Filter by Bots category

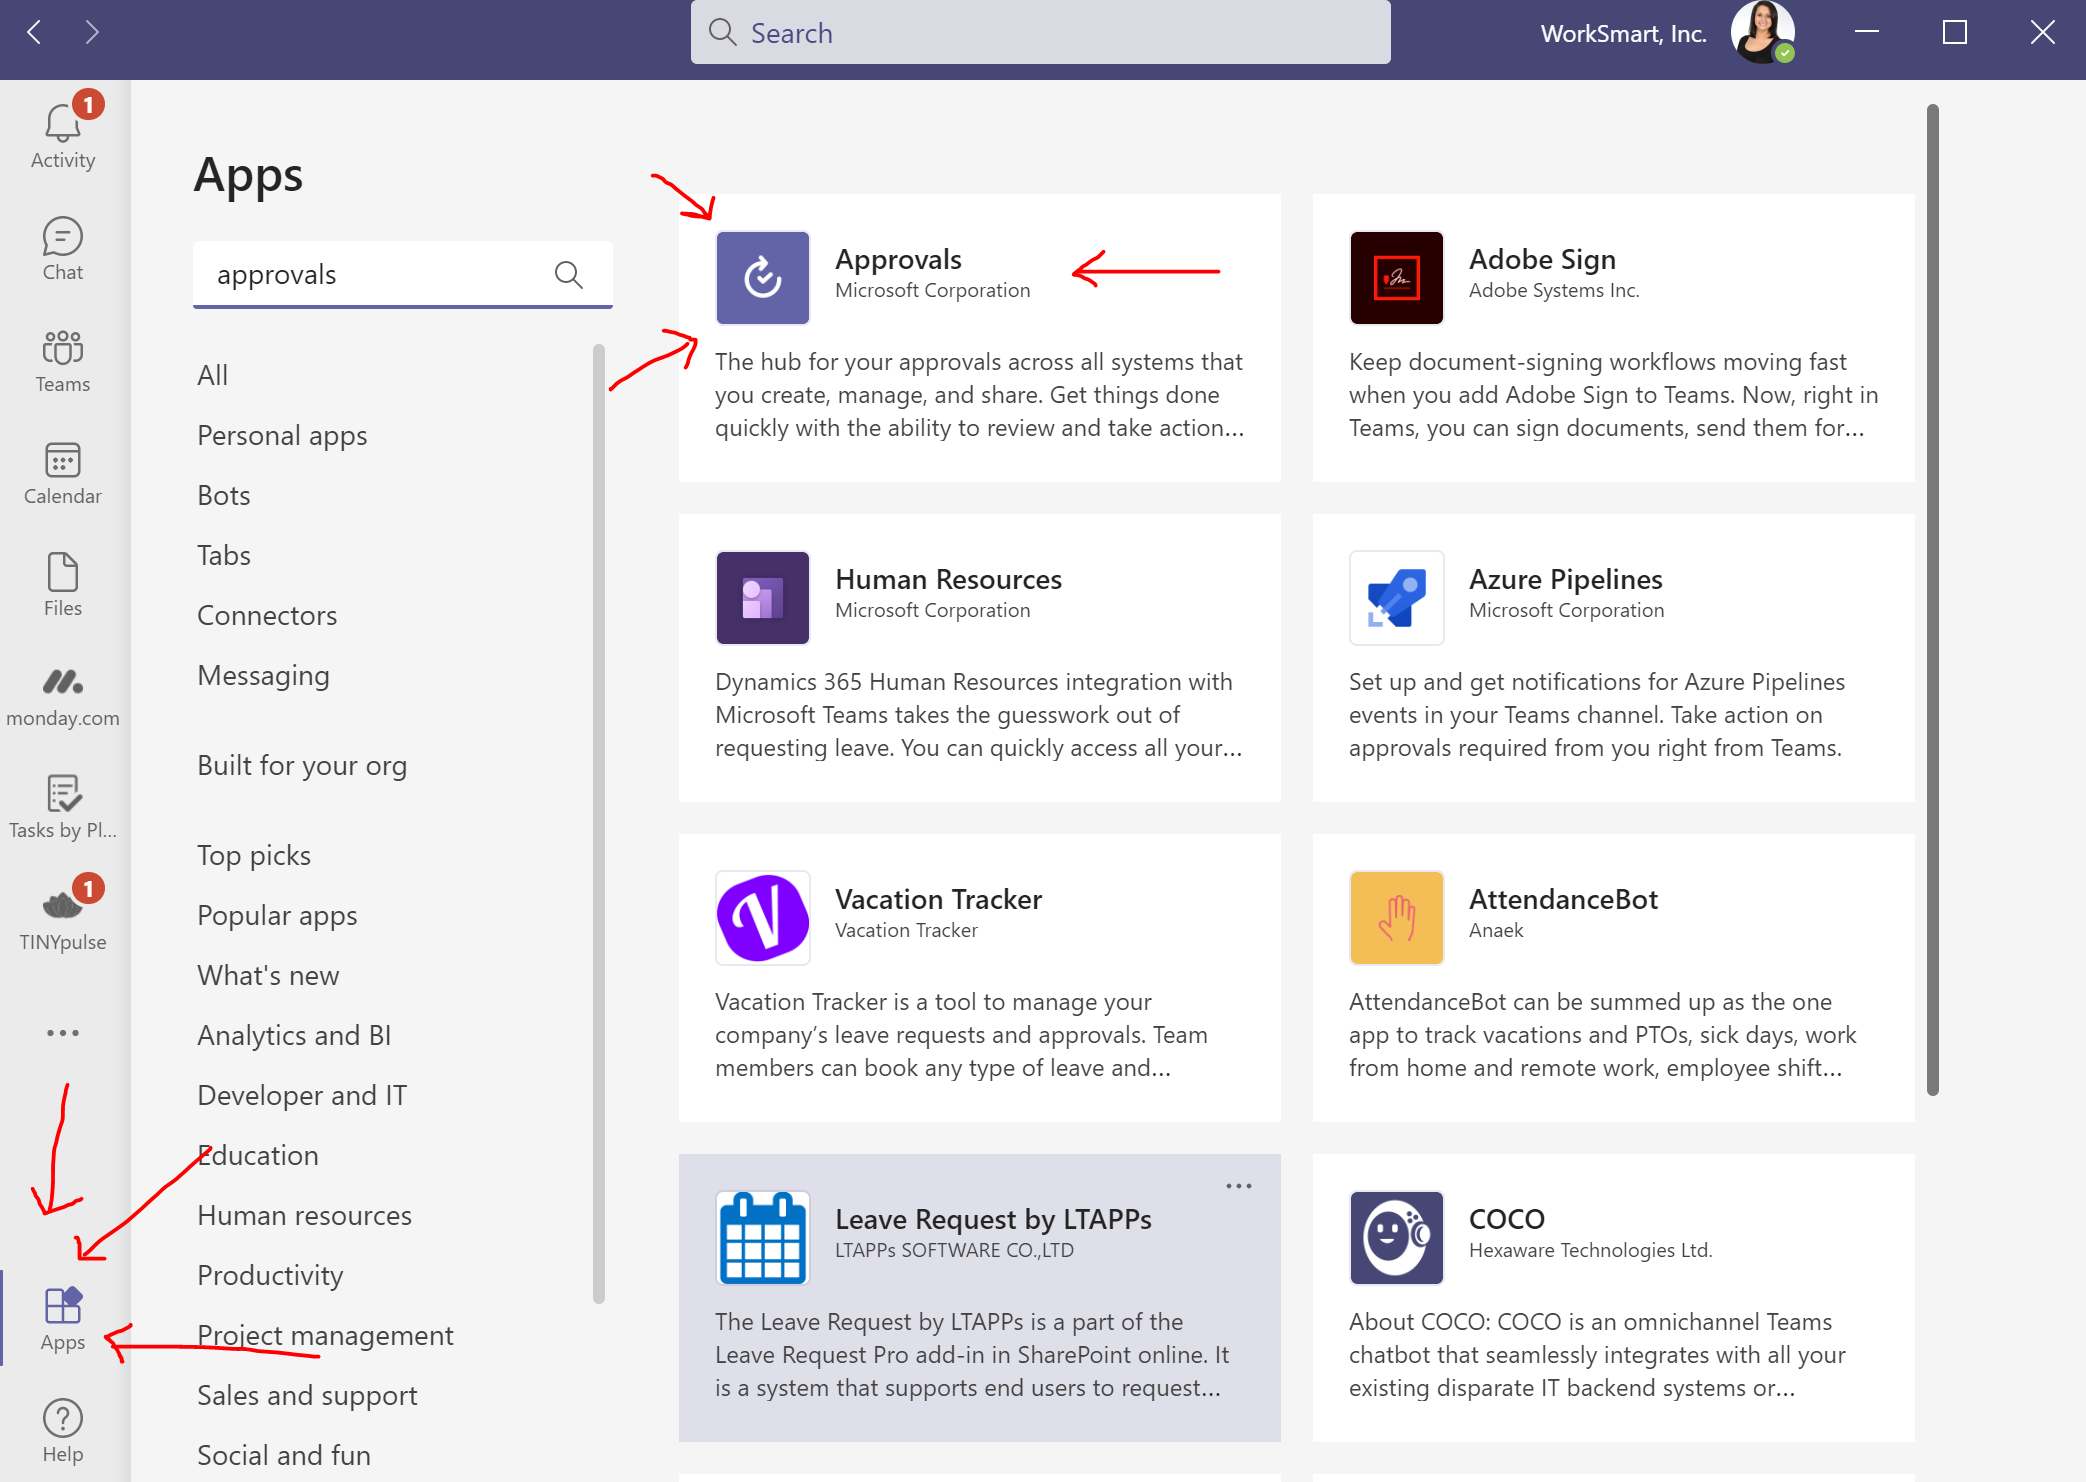tap(223, 495)
